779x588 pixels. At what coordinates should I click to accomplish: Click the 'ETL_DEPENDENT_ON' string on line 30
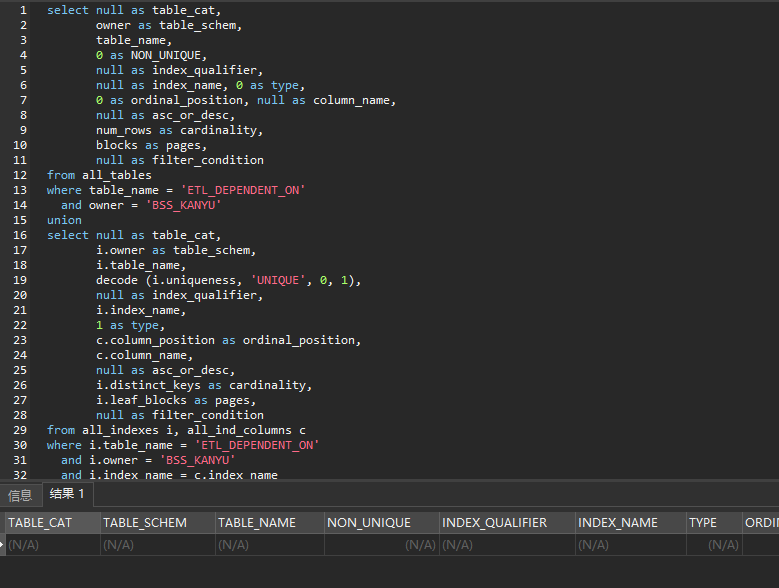click(257, 445)
